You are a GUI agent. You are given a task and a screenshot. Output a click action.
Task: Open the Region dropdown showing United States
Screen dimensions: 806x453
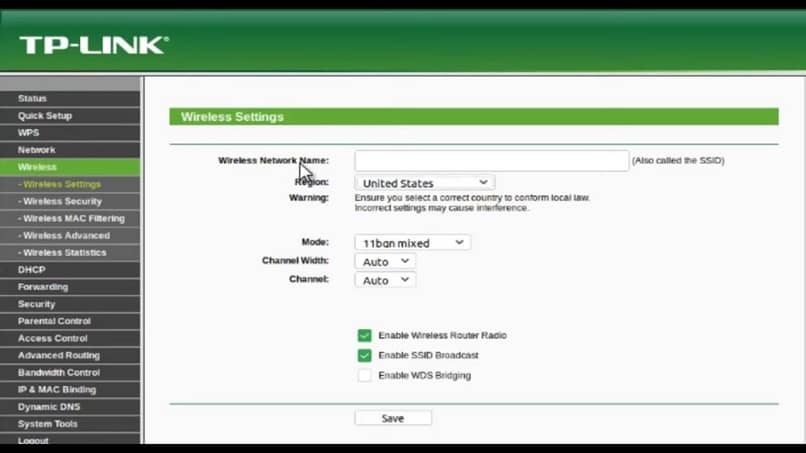425,183
